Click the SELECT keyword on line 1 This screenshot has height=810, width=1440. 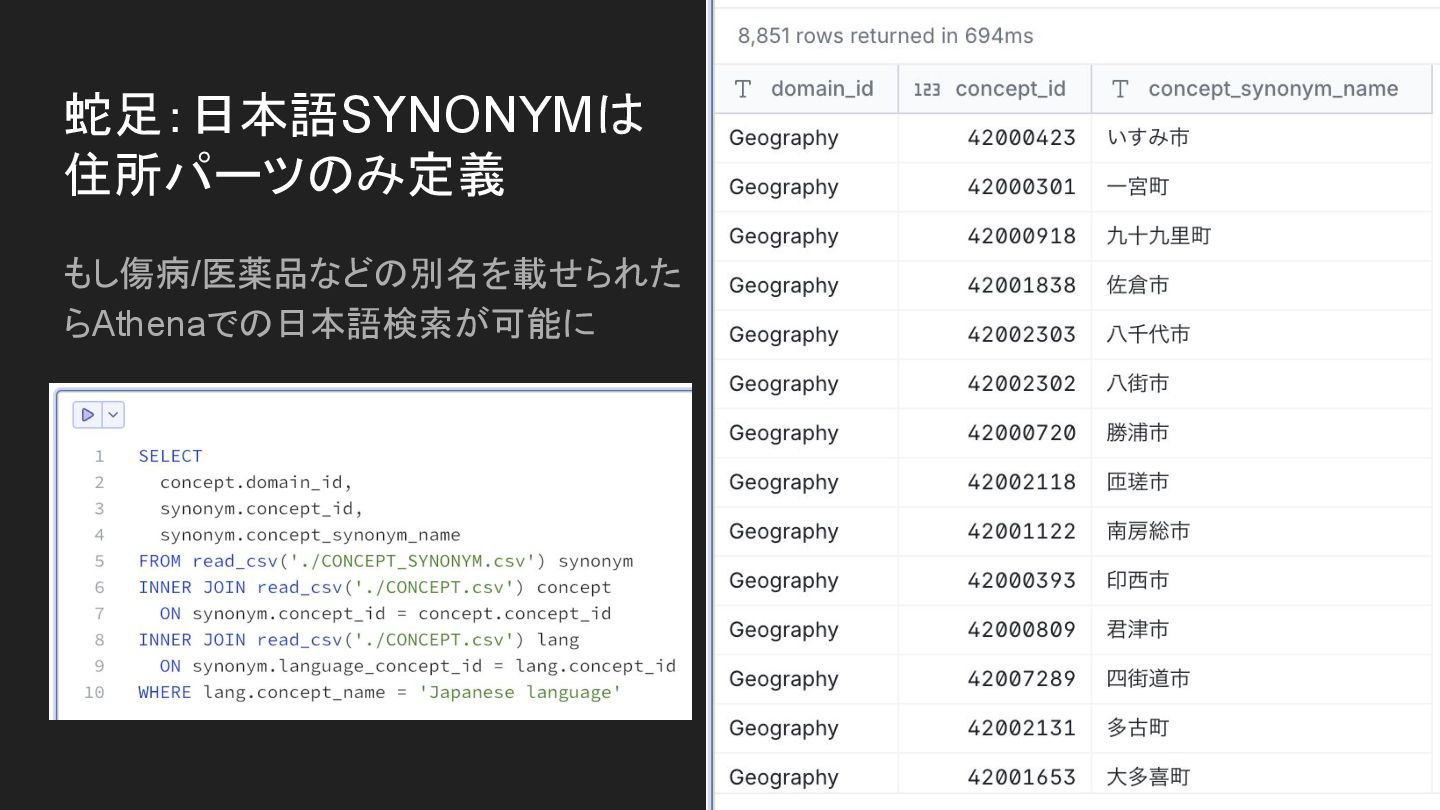tap(170, 456)
